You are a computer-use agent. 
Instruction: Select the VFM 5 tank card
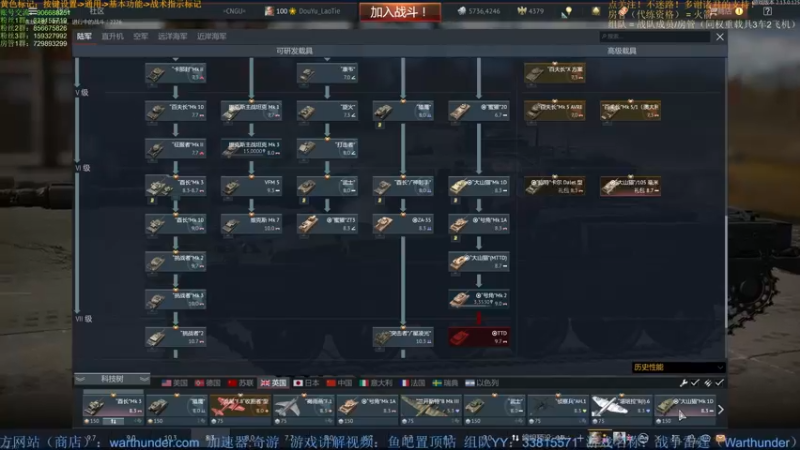pos(252,186)
